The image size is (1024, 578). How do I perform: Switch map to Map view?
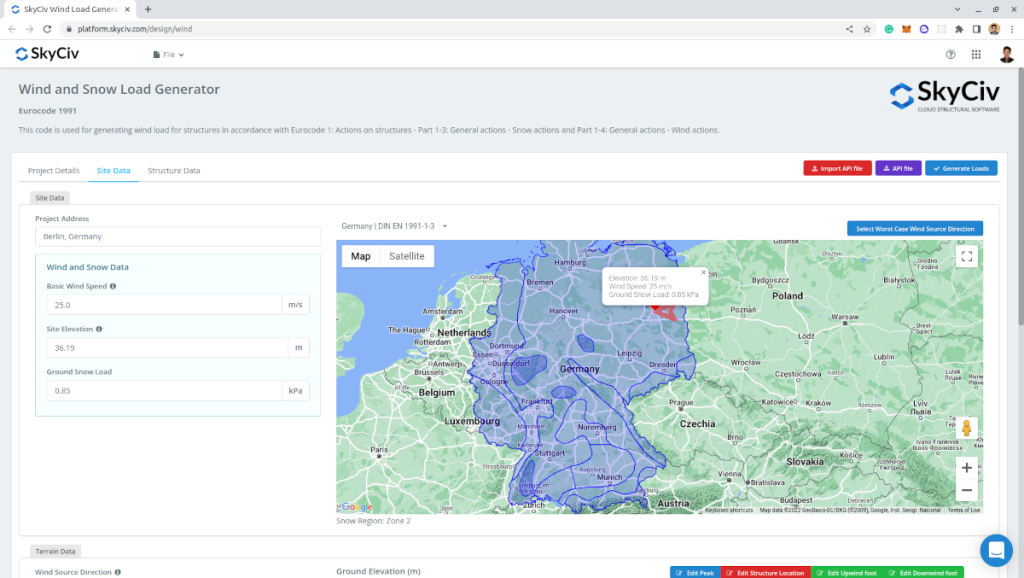coord(360,256)
